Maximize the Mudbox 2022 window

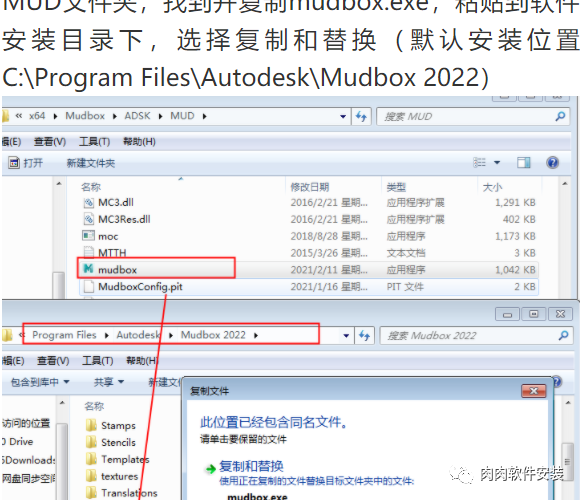tap(534, 314)
